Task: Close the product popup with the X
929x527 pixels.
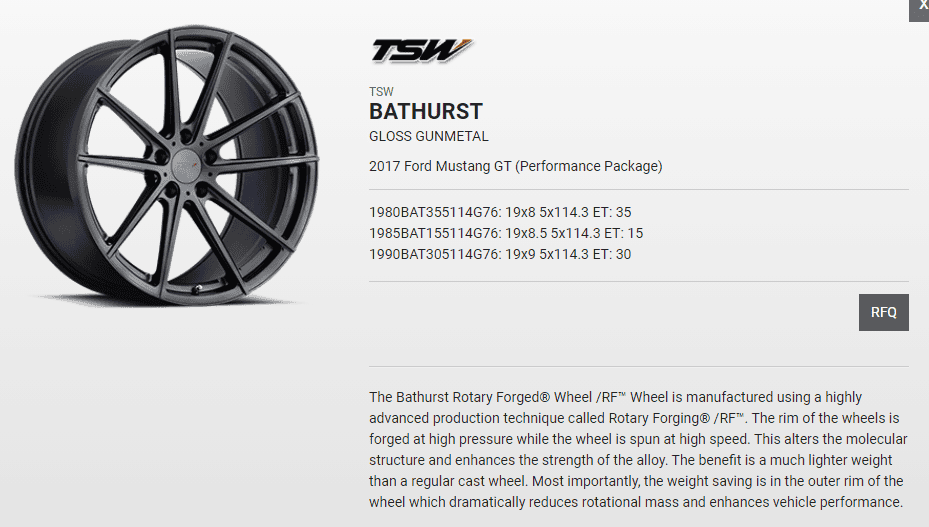Action: coord(921,7)
